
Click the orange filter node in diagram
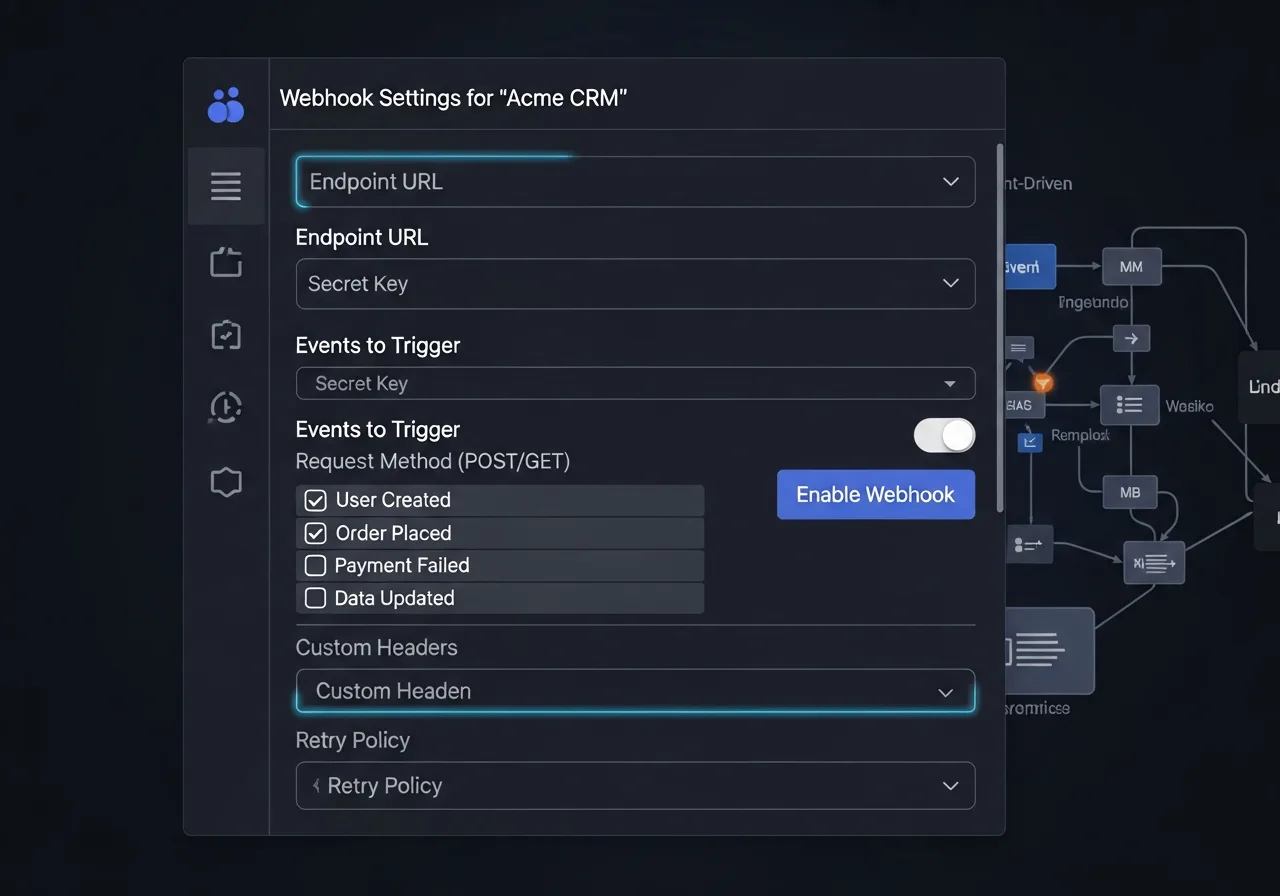pyautogui.click(x=1043, y=383)
